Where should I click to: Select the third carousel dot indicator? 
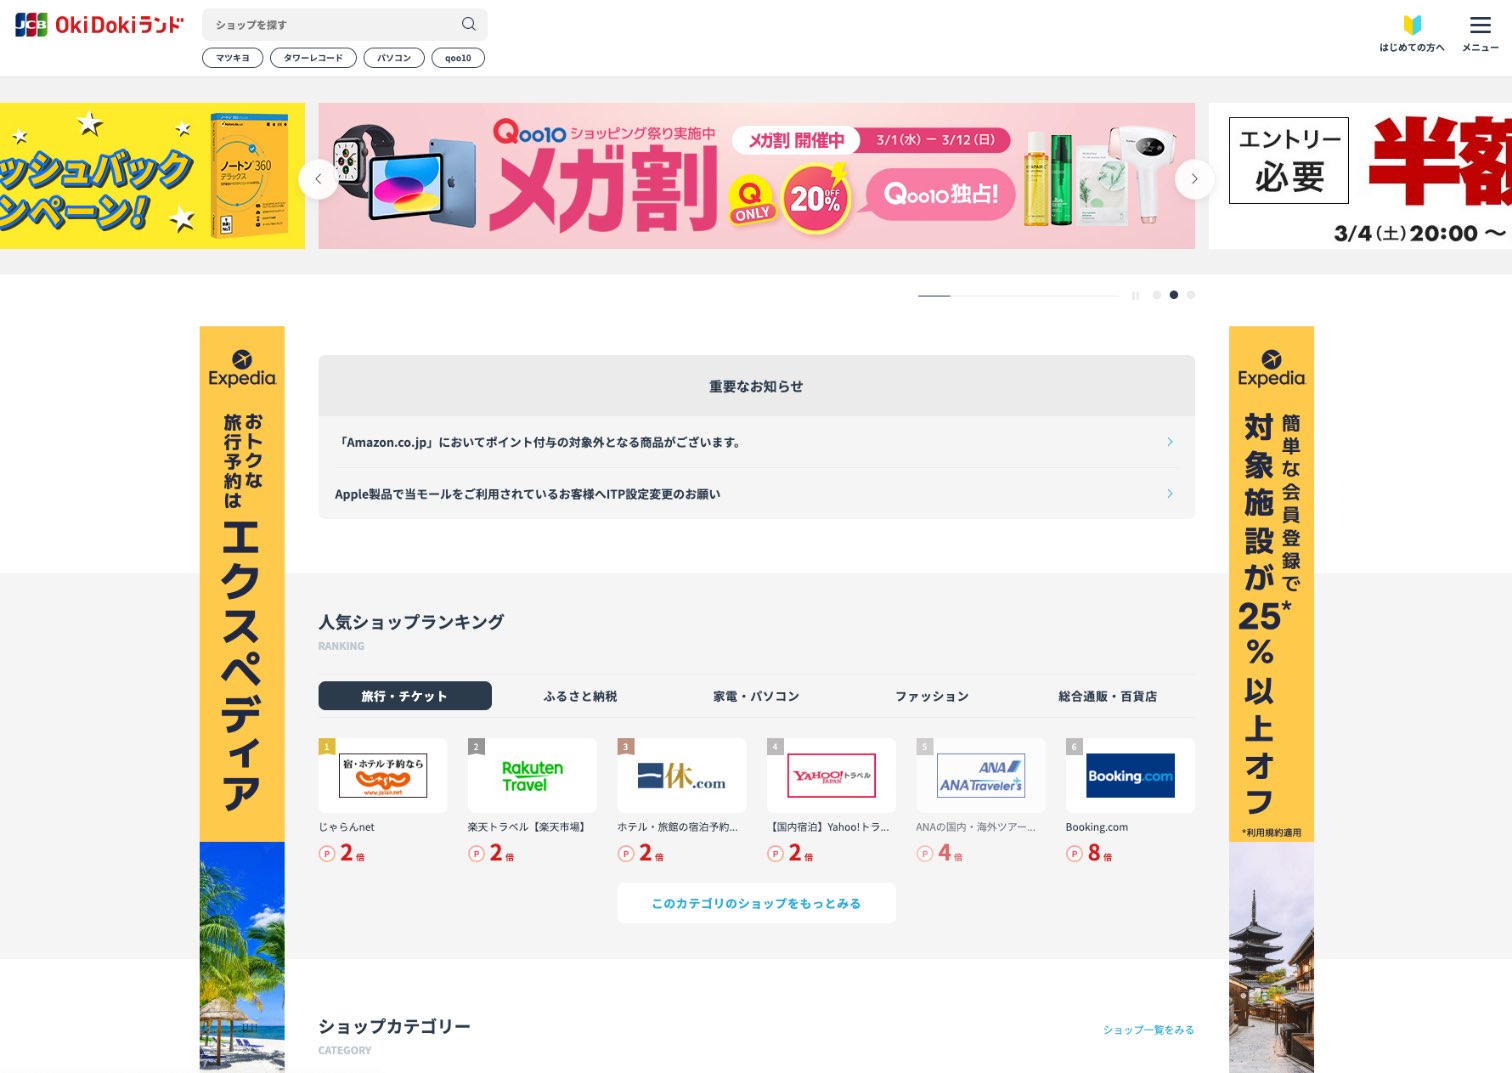tap(1191, 295)
